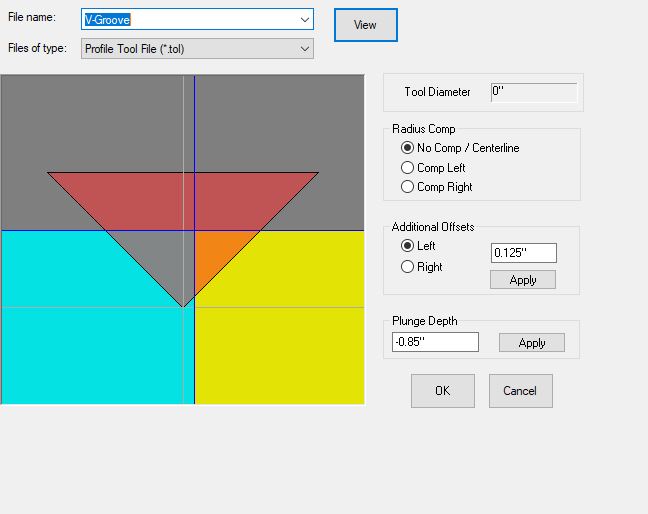Click the yellow region of the preview
The width and height of the screenshot is (648, 514).
pyautogui.click(x=290, y=330)
